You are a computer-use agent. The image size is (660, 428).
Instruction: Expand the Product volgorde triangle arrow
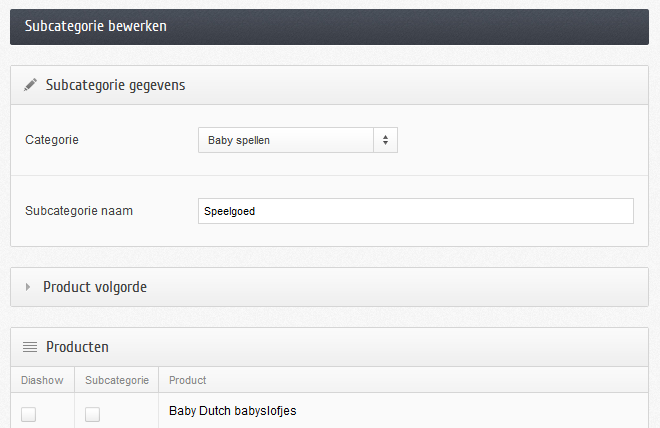pyautogui.click(x=28, y=287)
